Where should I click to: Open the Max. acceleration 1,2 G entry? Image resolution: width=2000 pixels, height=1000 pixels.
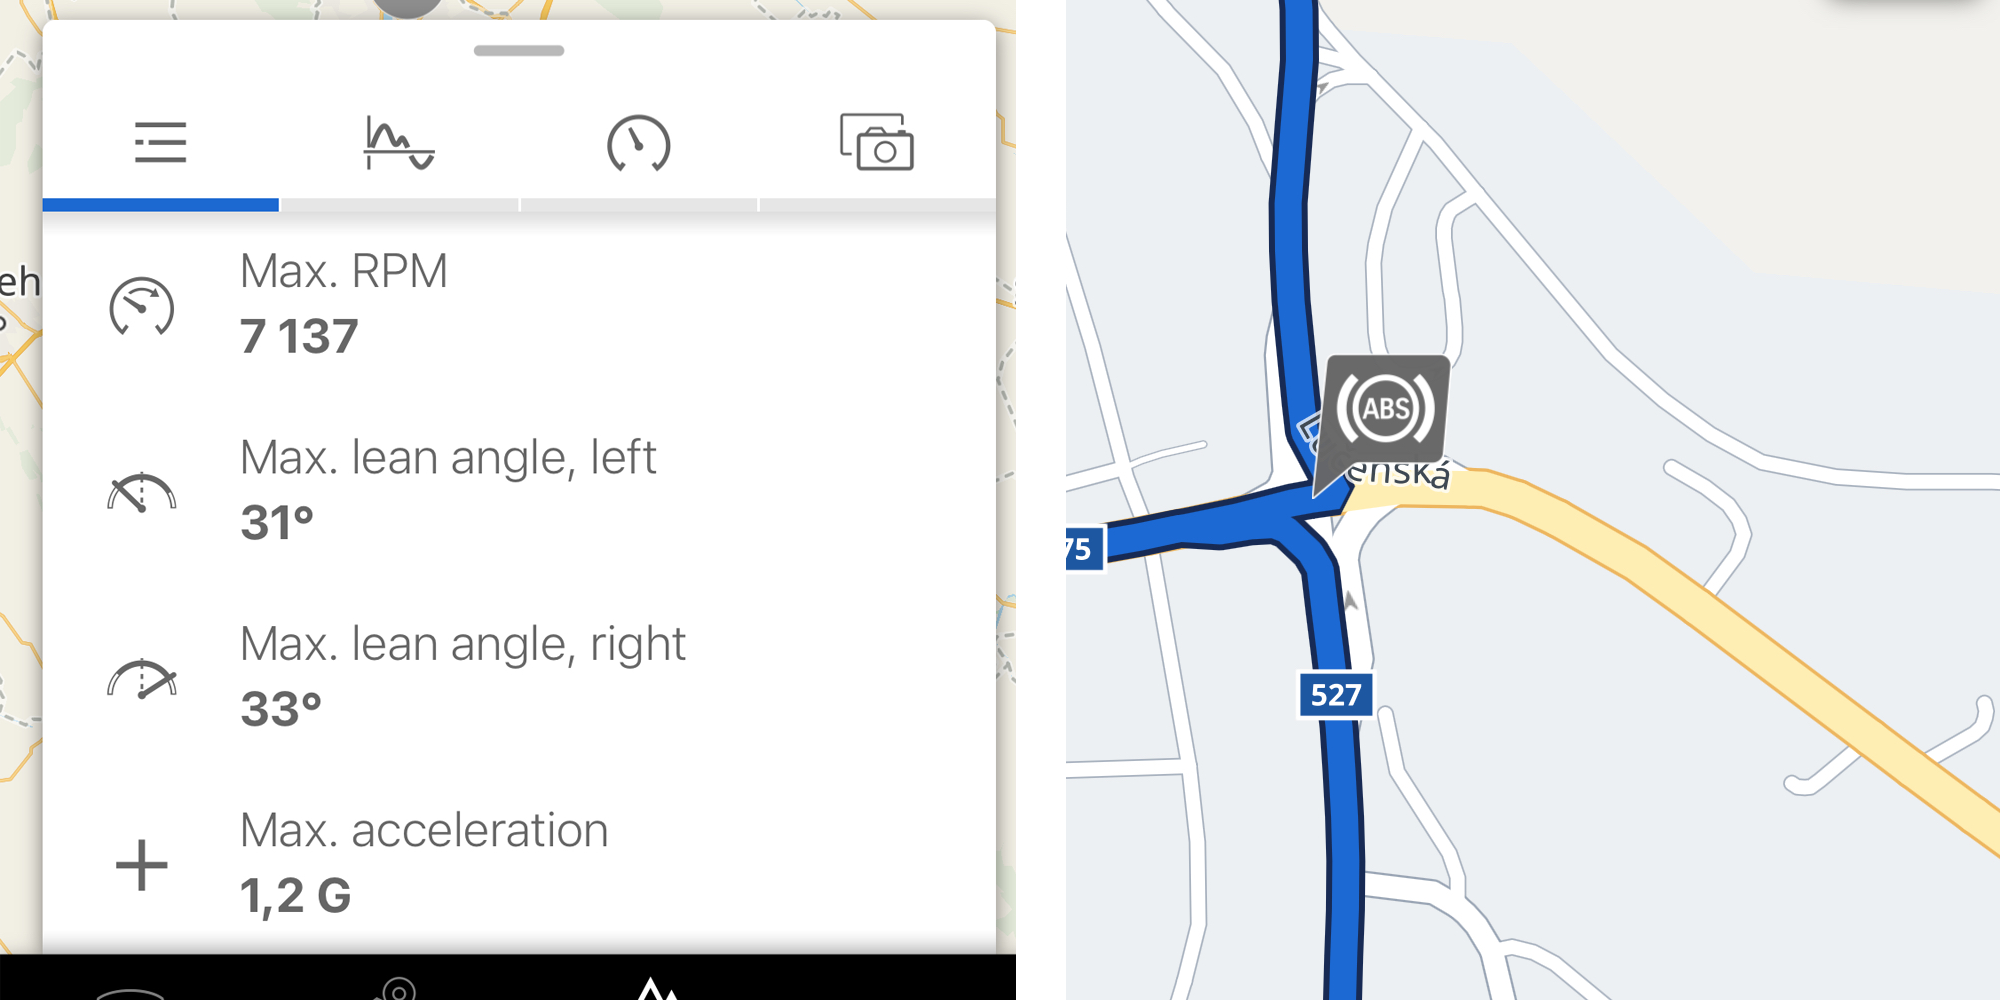(519, 864)
